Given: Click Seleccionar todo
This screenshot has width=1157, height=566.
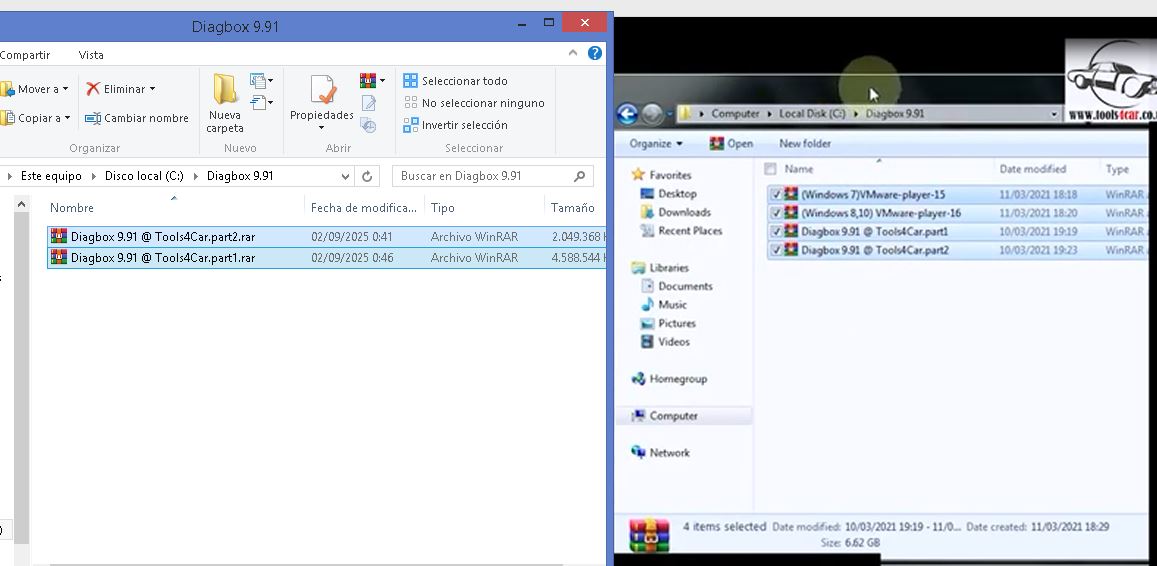Looking at the screenshot, I should point(455,81).
